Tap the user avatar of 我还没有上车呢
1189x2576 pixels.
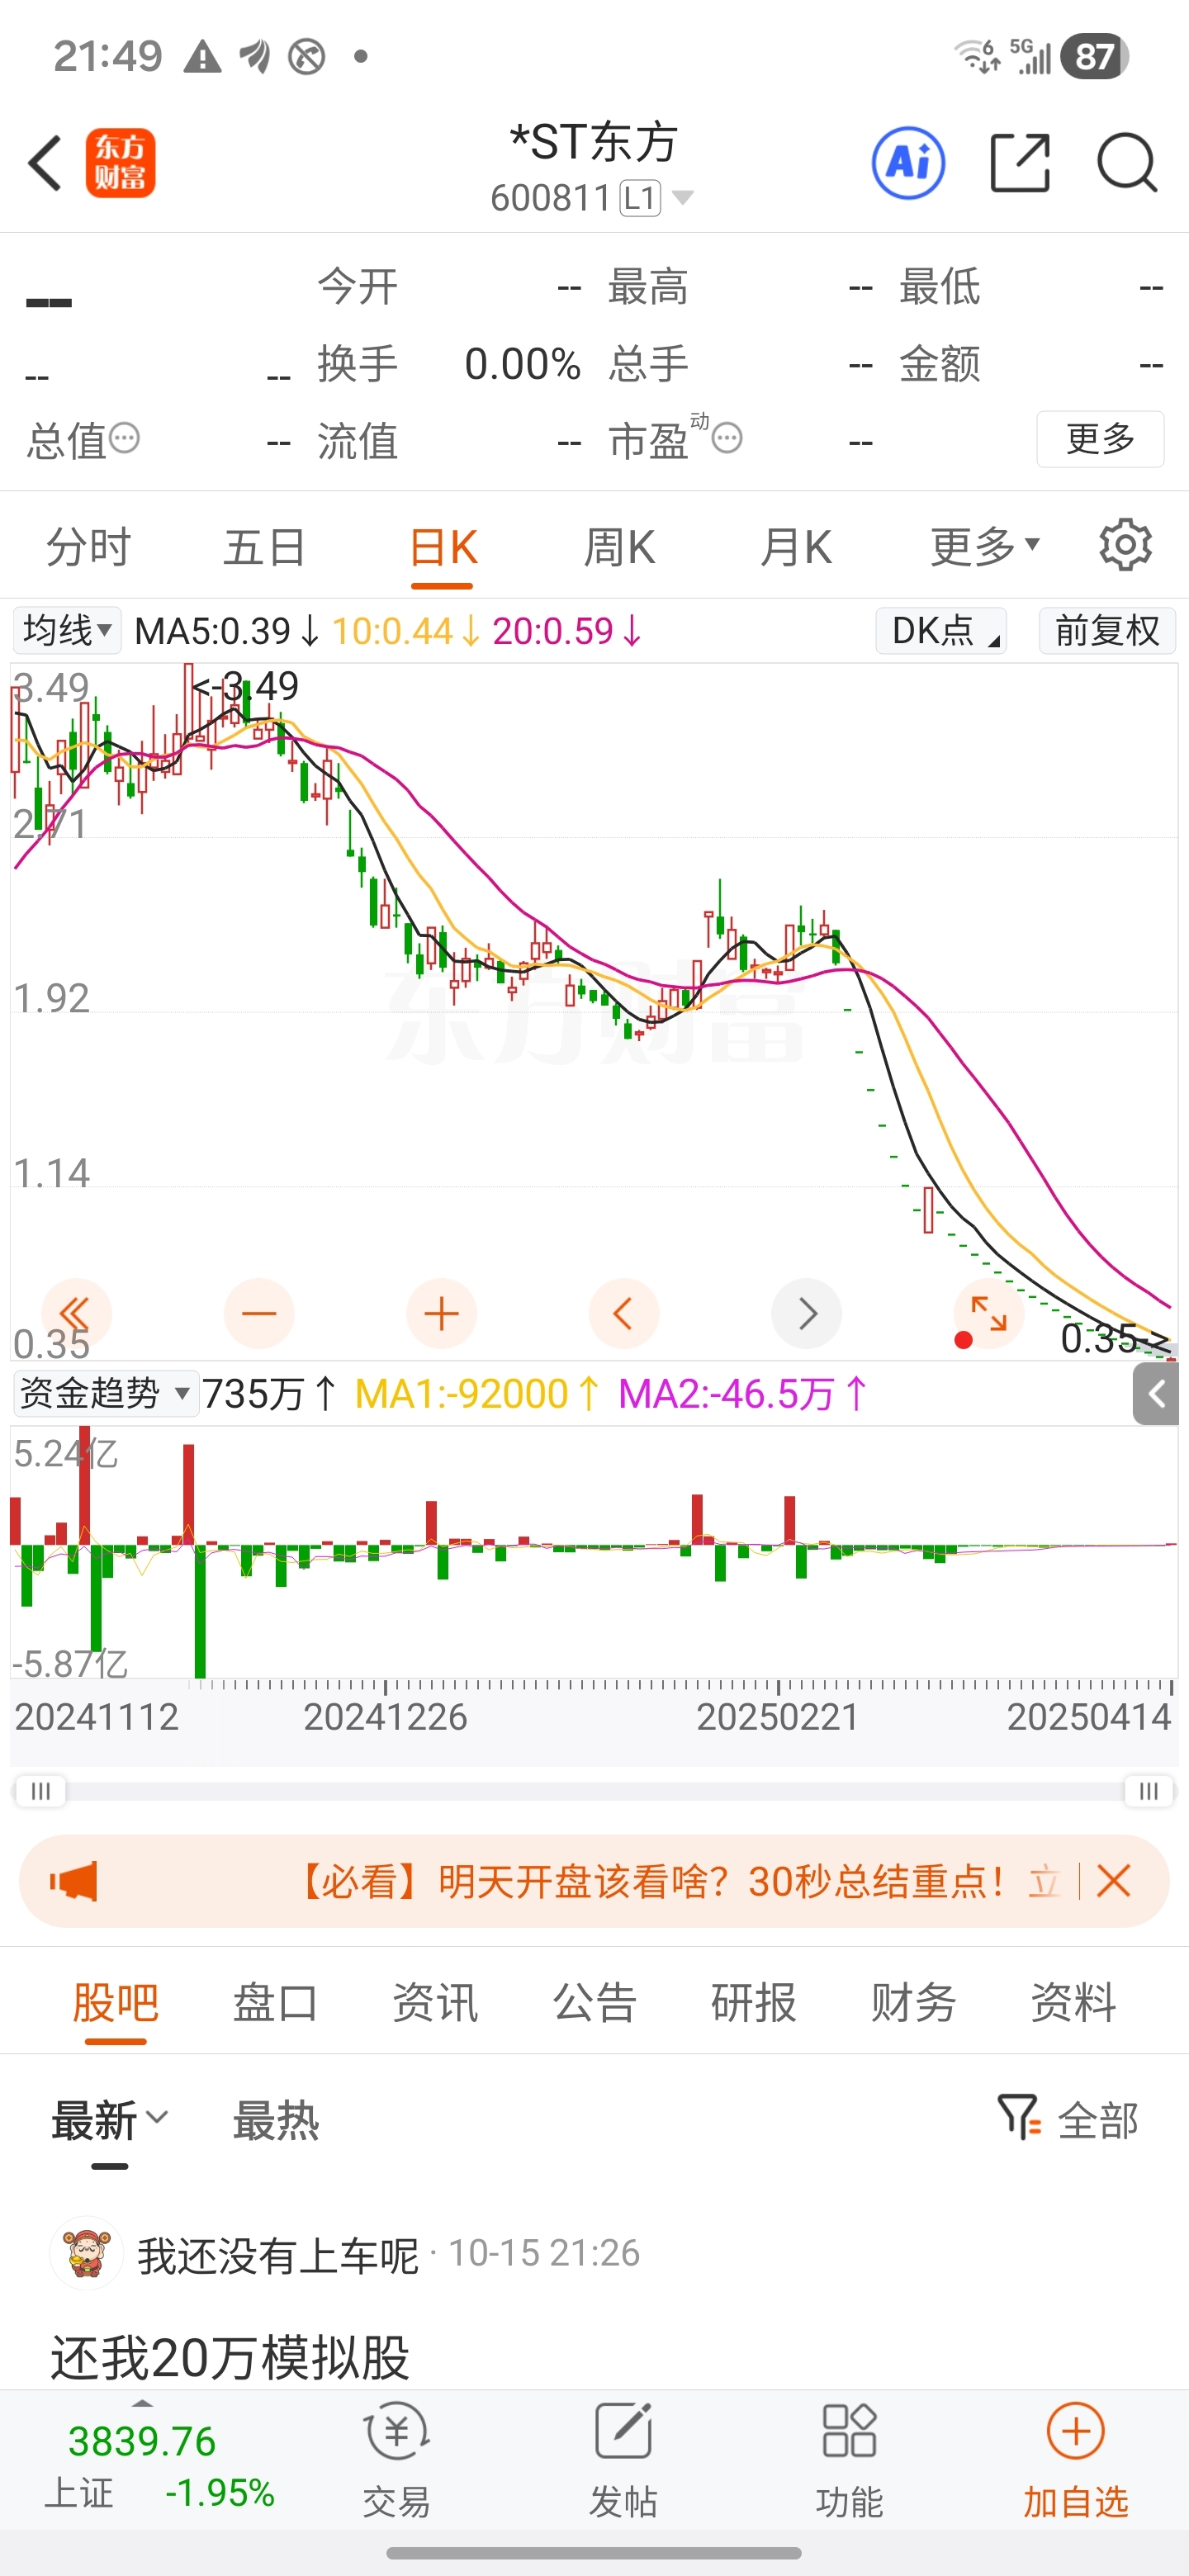(x=86, y=2254)
